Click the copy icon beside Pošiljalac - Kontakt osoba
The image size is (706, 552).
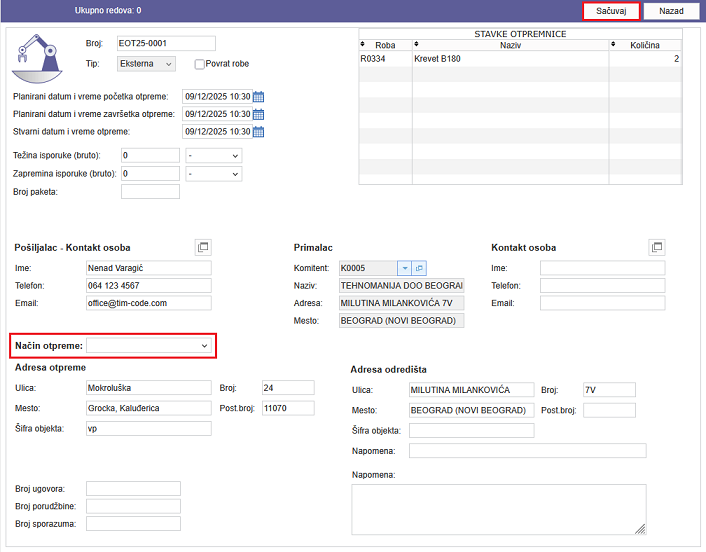(201, 247)
